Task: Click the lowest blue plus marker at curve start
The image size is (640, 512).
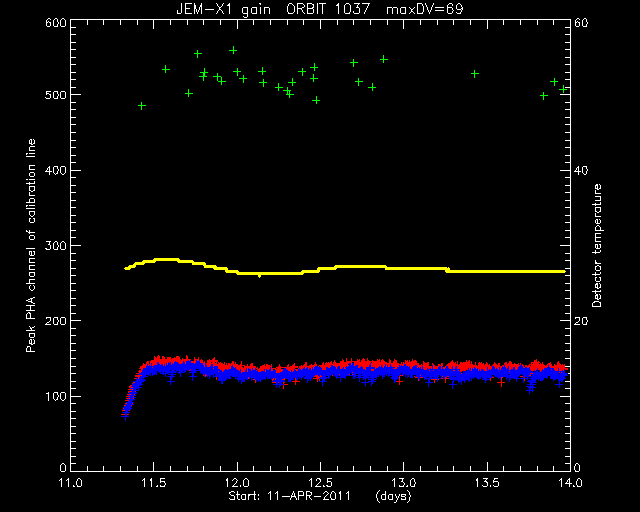Action: (125, 417)
